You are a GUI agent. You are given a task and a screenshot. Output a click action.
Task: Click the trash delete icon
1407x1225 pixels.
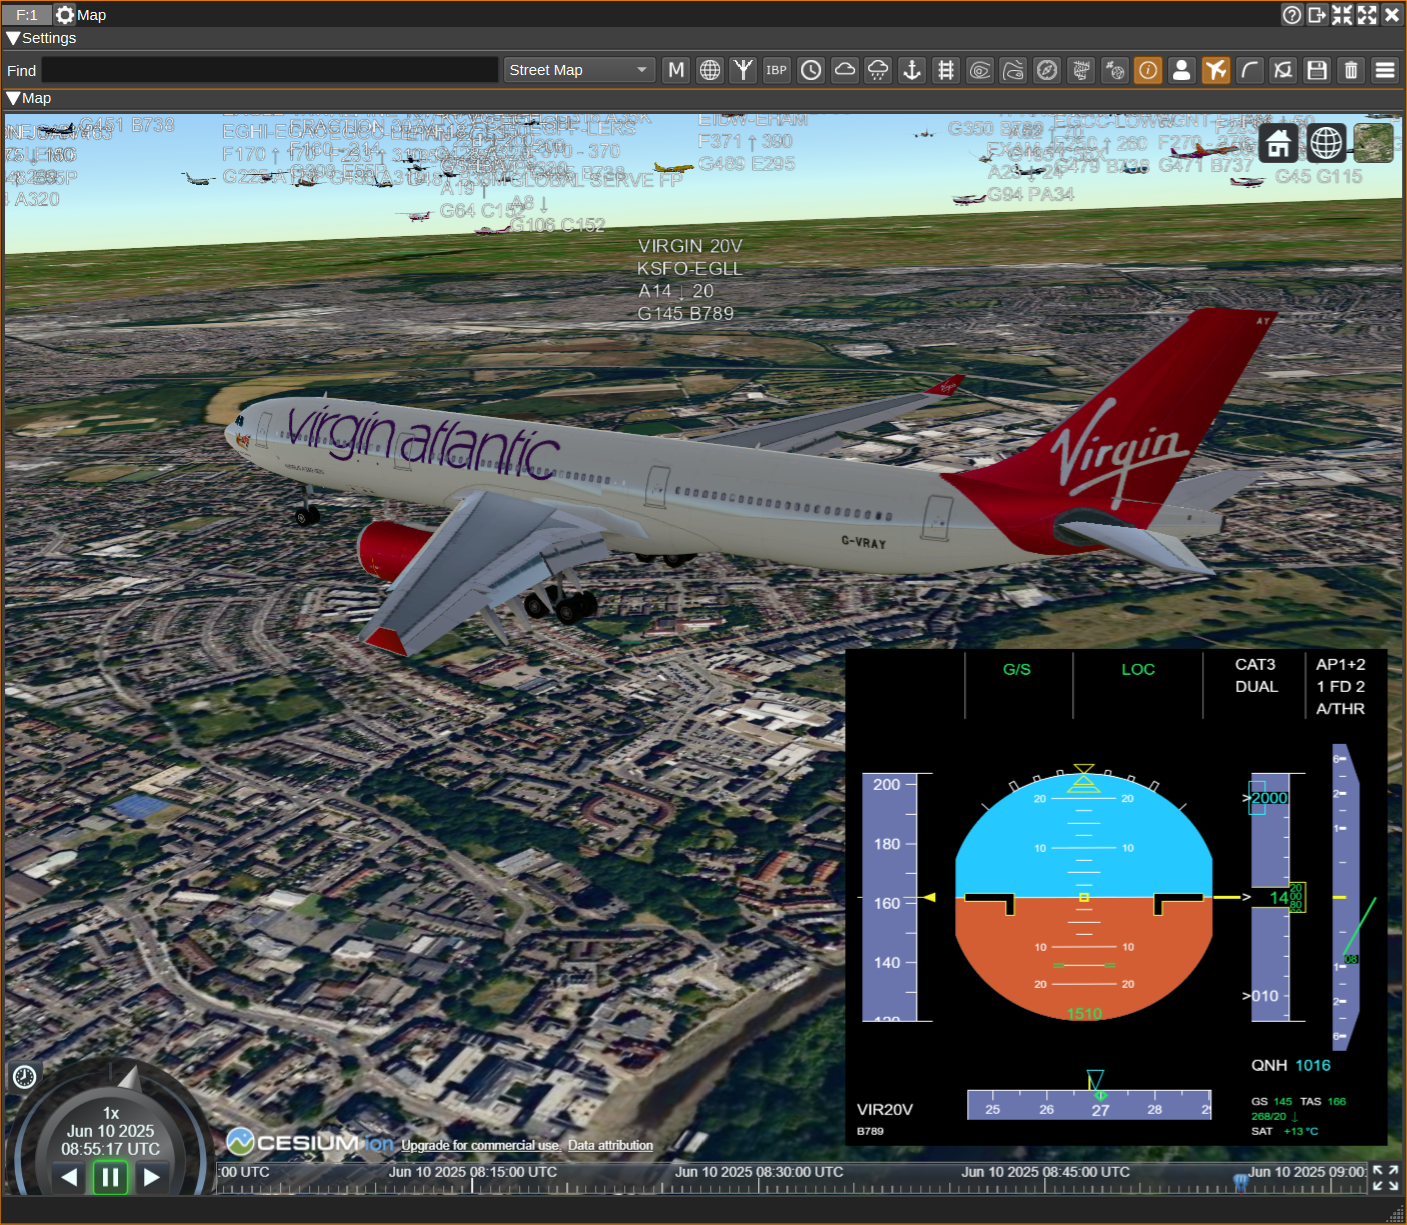1351,70
